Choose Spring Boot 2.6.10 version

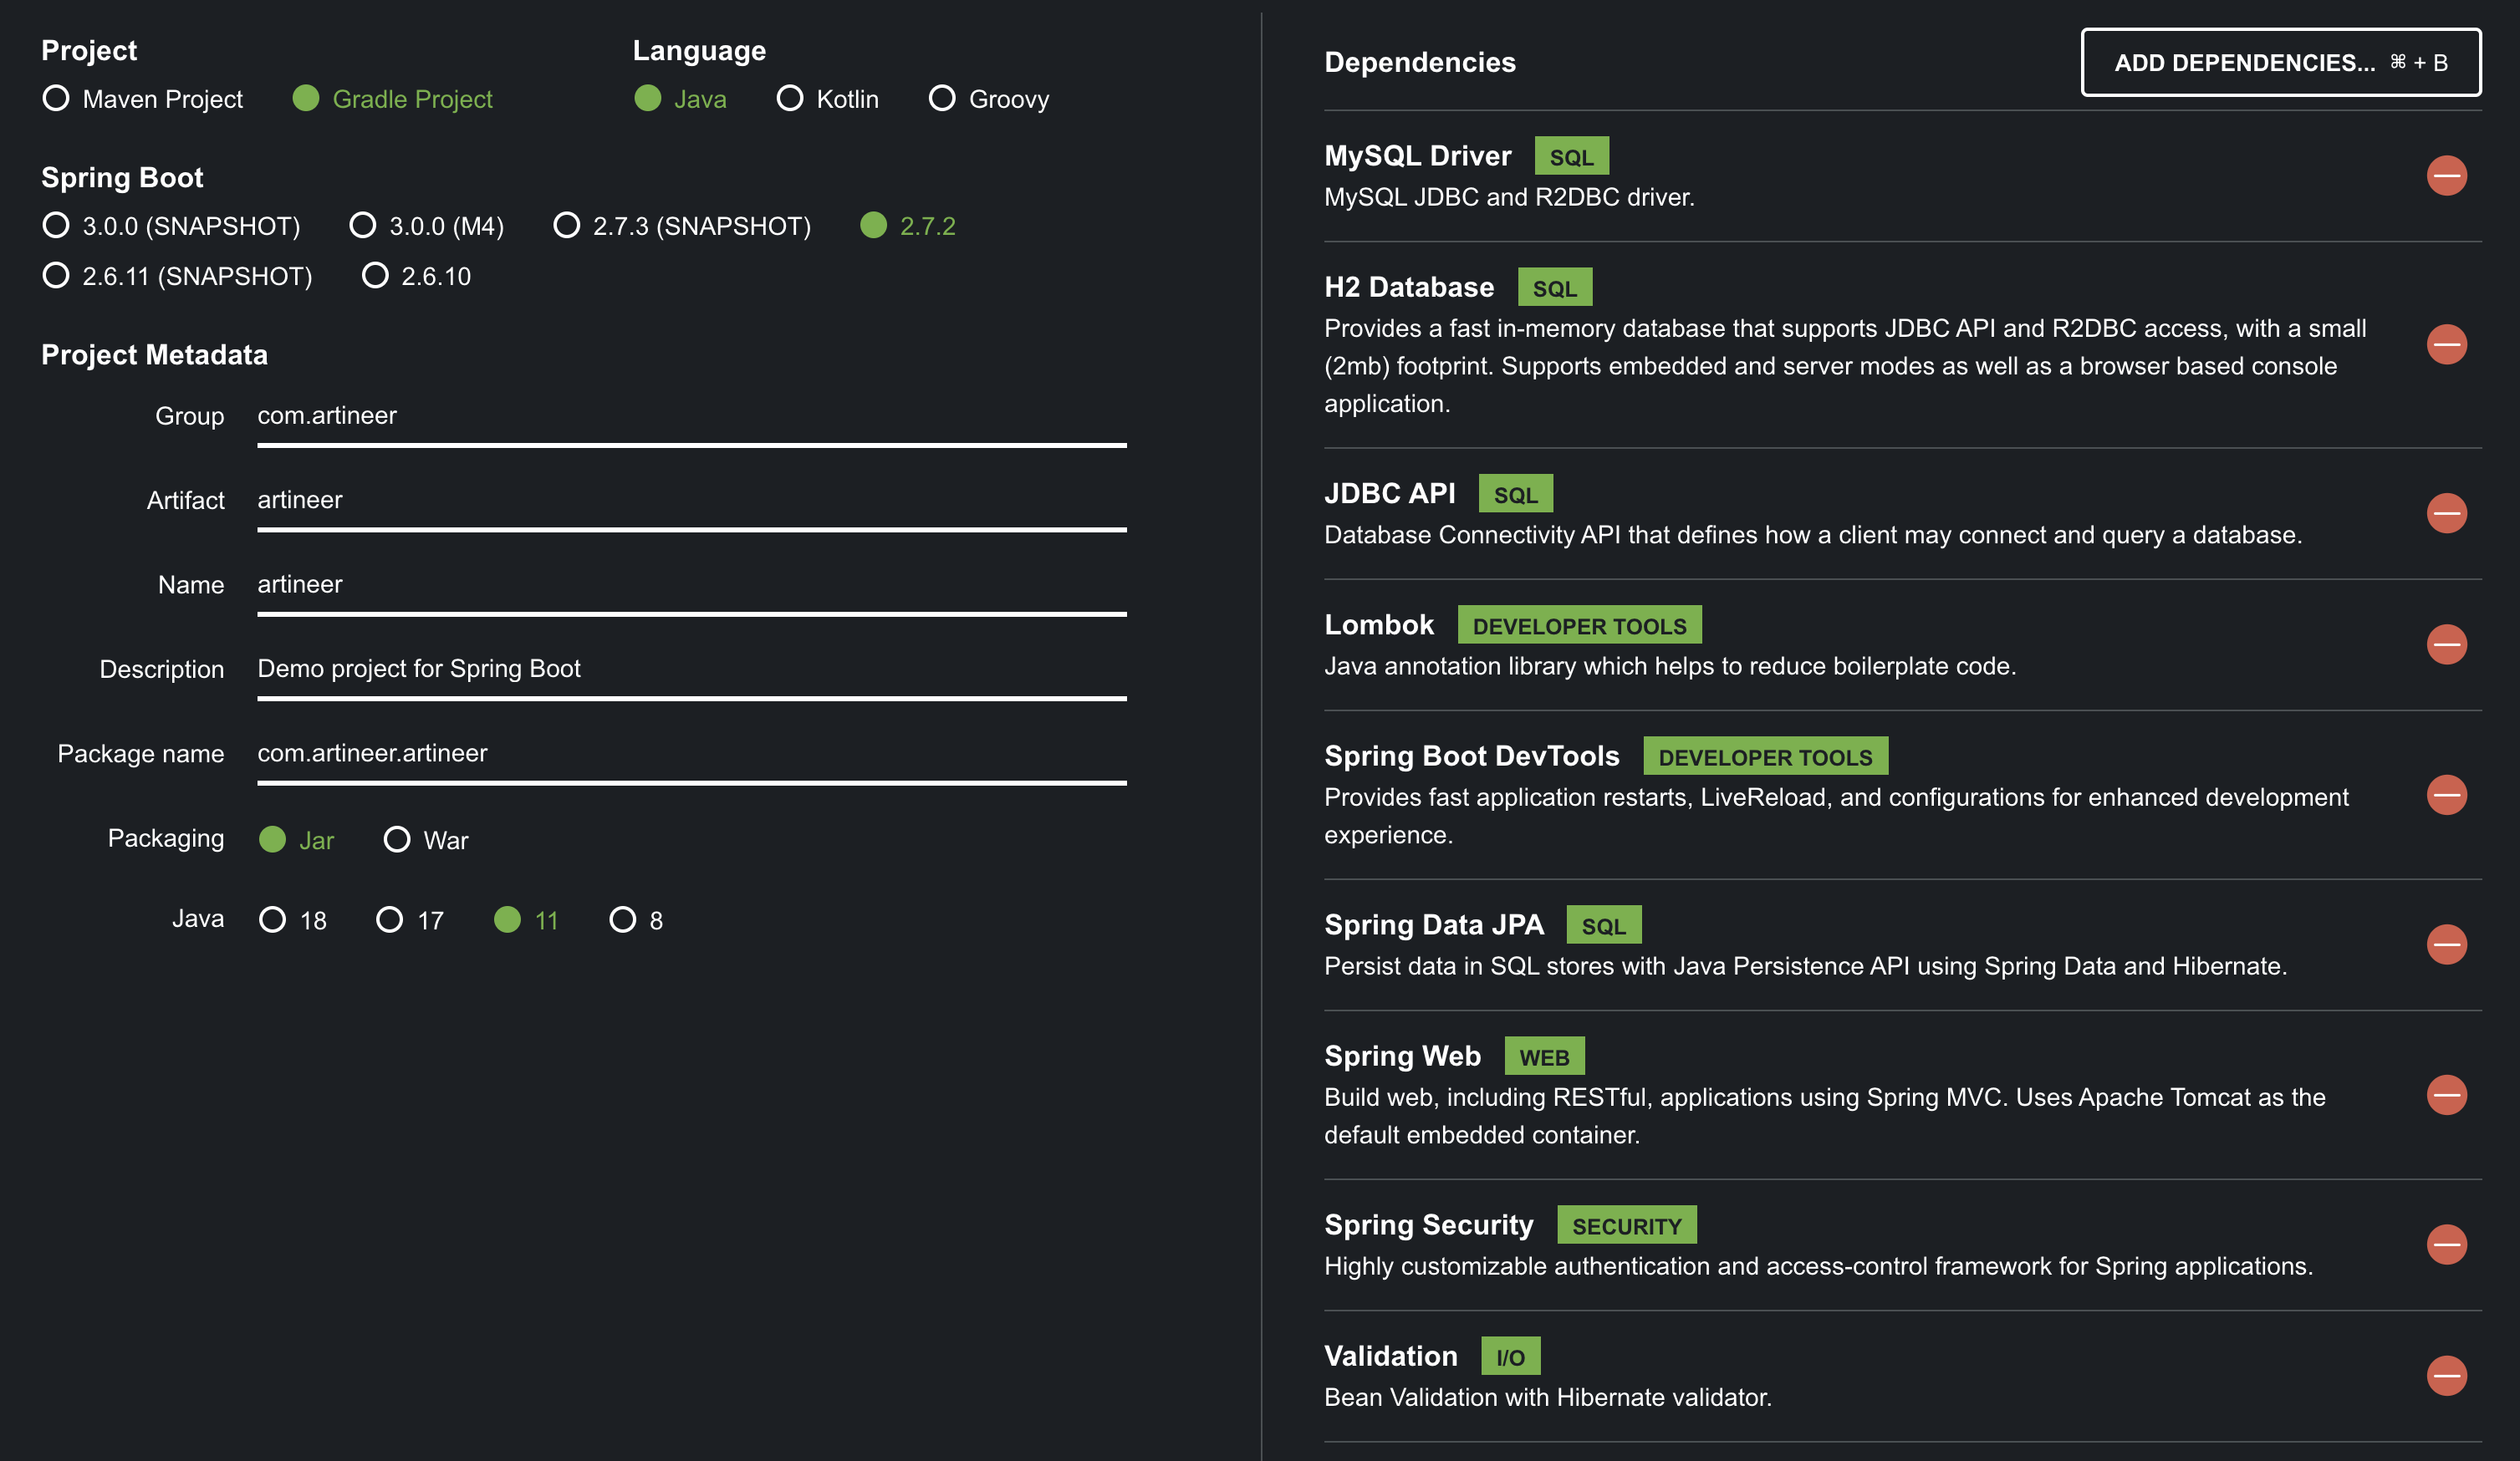[x=375, y=275]
